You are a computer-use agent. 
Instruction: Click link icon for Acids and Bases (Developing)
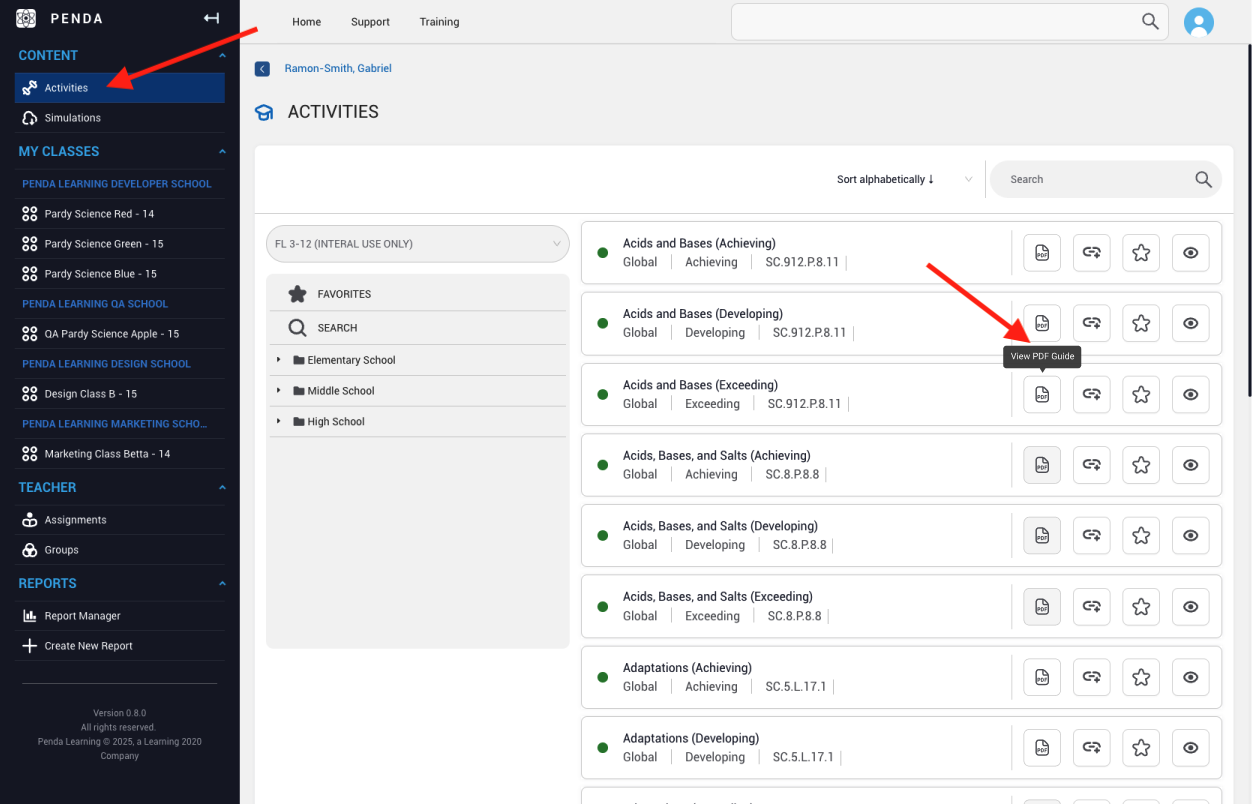pyautogui.click(x=1091, y=323)
